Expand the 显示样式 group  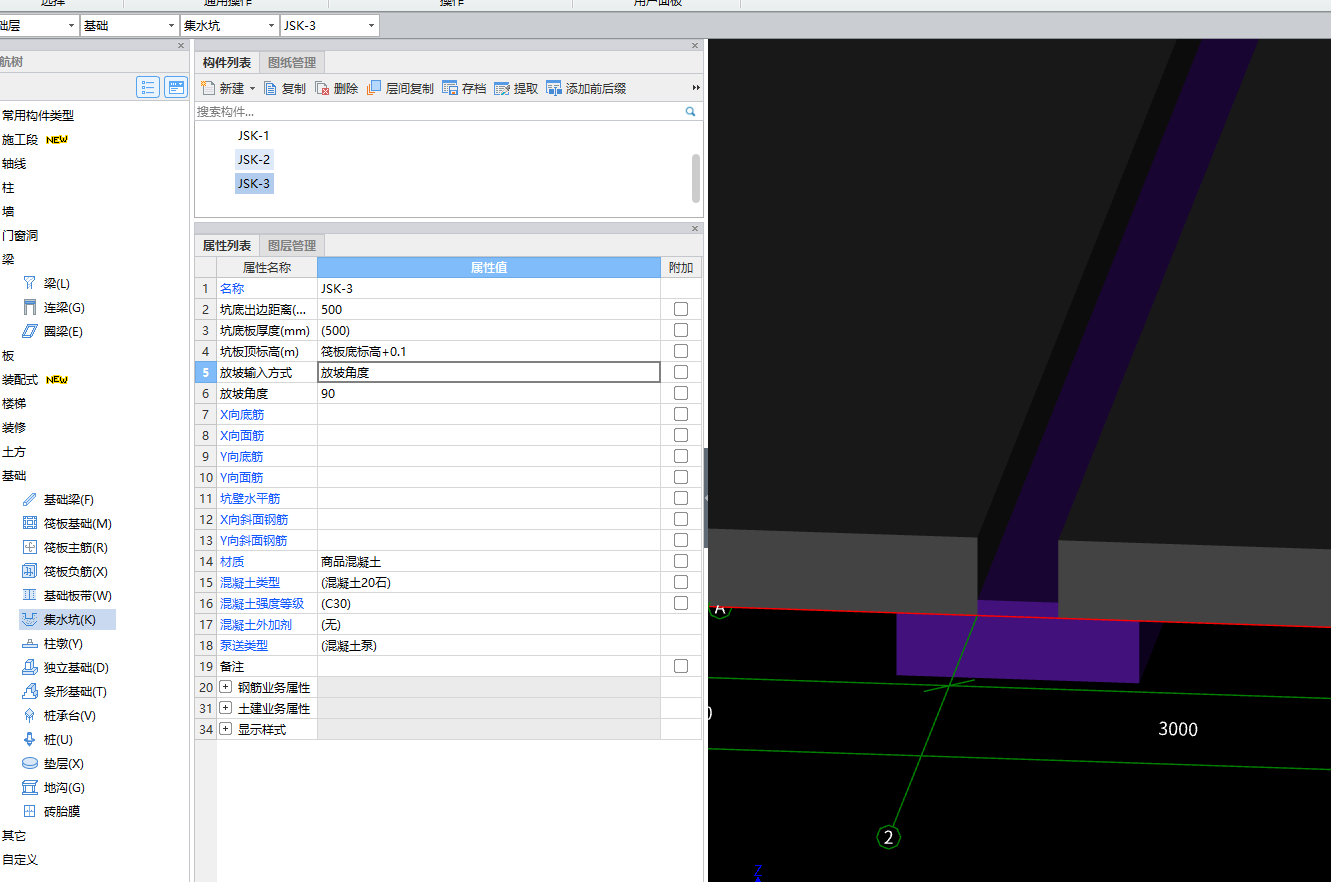click(225, 729)
